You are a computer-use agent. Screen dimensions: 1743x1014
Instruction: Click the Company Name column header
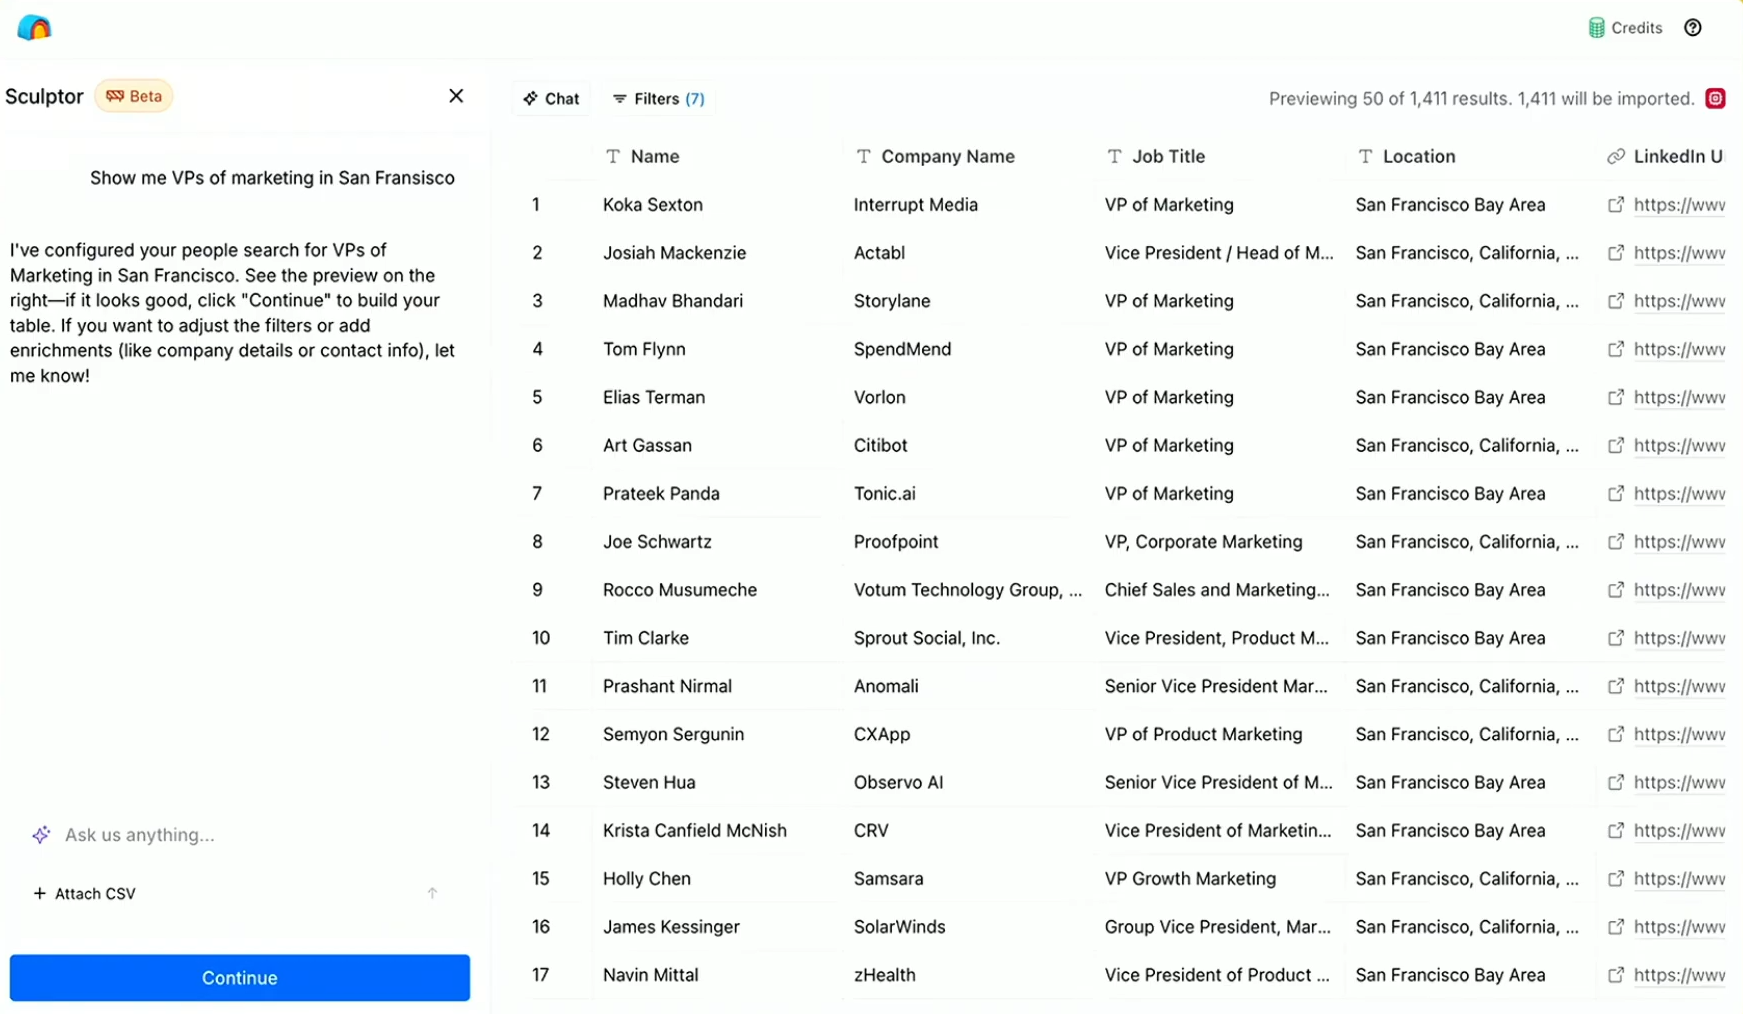coord(935,156)
